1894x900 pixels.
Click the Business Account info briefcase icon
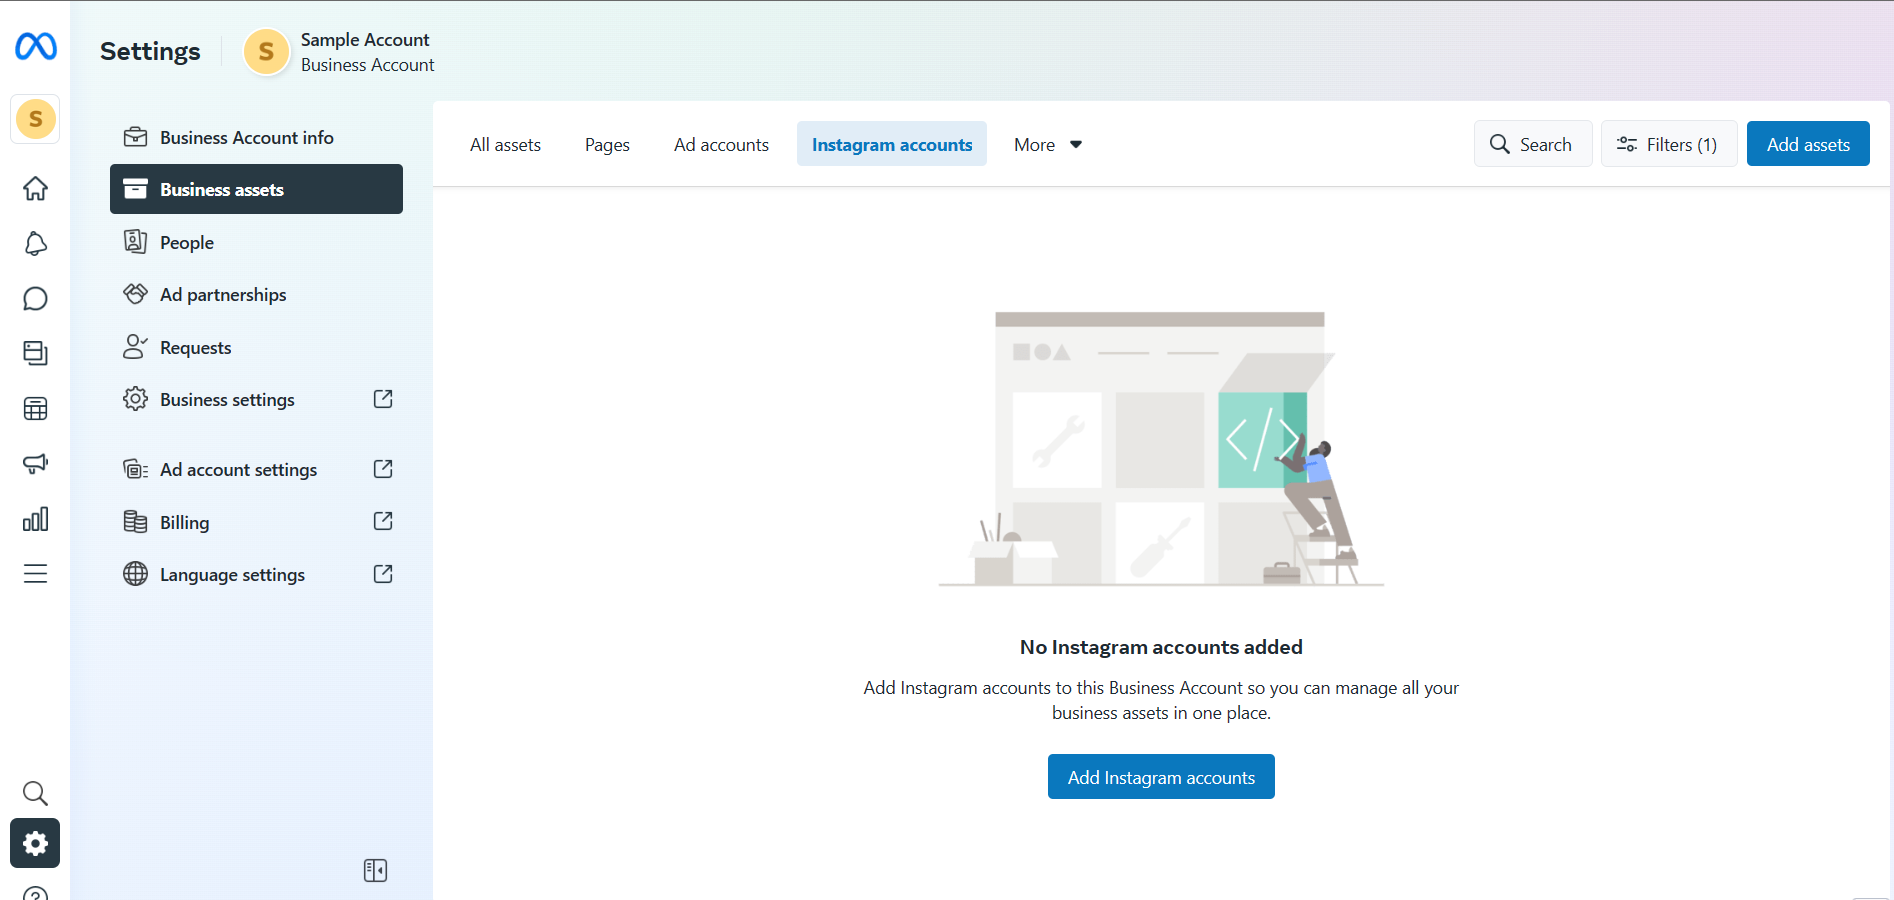coord(135,137)
